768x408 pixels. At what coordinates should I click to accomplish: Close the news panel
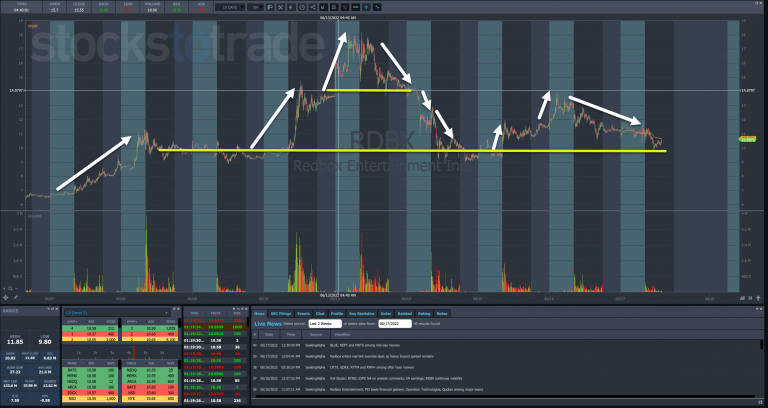click(x=763, y=309)
